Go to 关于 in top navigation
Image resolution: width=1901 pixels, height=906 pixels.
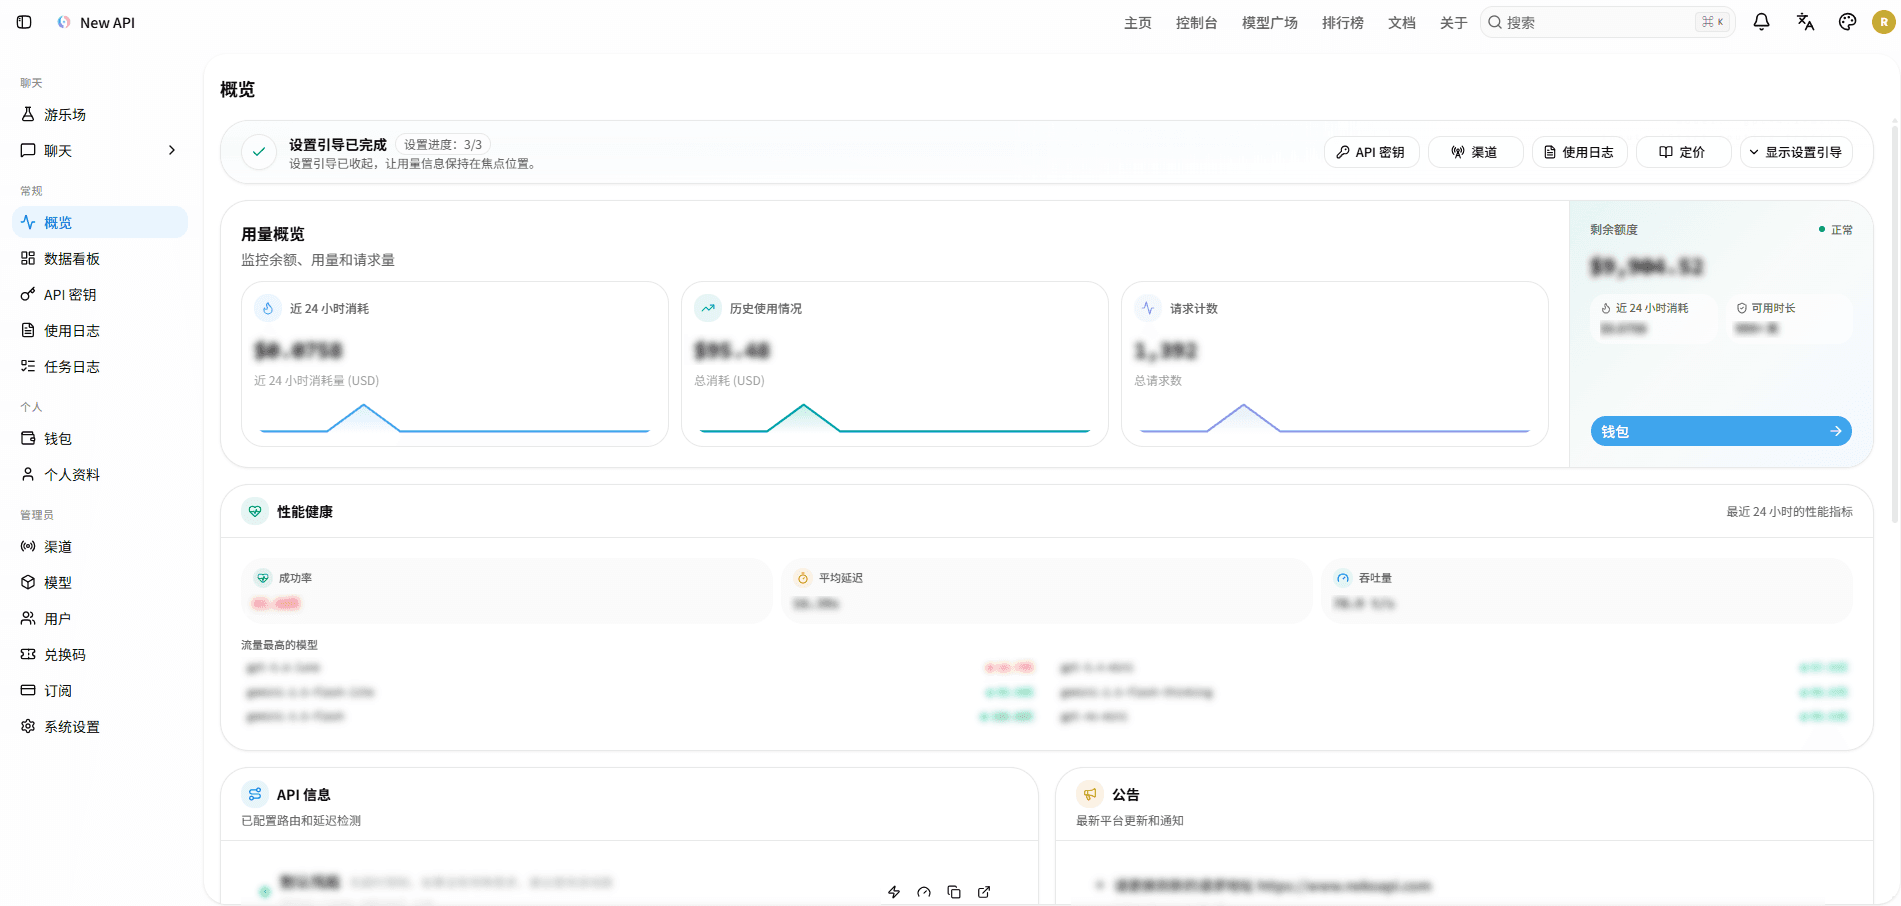[1454, 22]
